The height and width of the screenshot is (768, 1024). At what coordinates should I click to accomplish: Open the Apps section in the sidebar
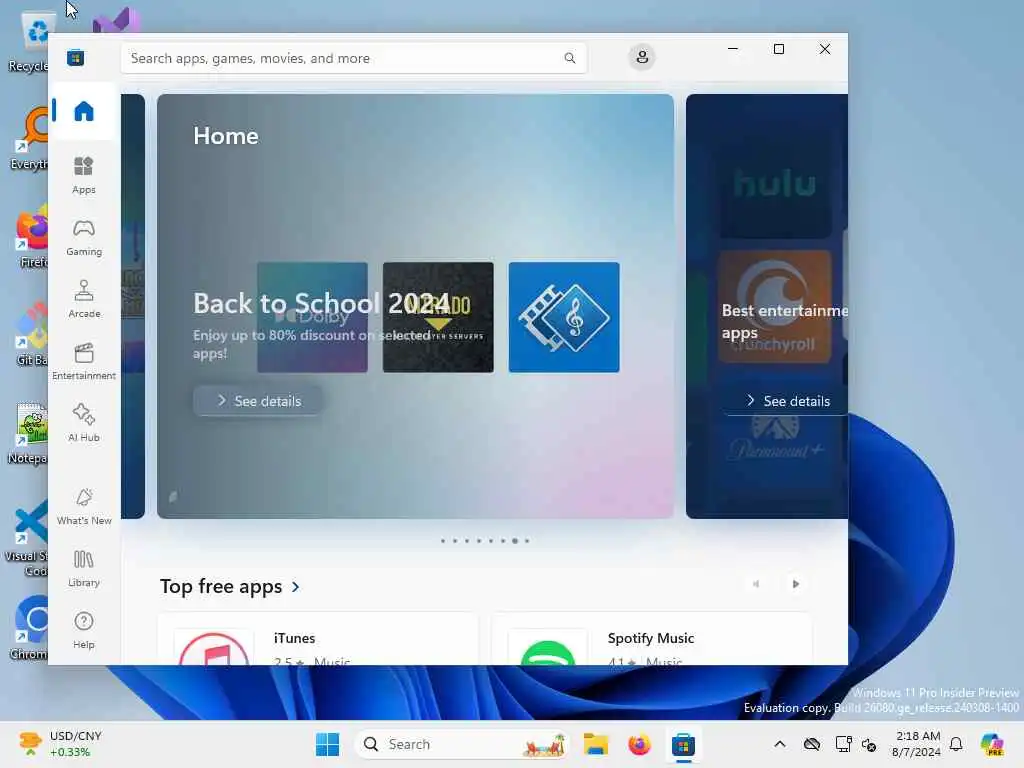click(x=84, y=175)
